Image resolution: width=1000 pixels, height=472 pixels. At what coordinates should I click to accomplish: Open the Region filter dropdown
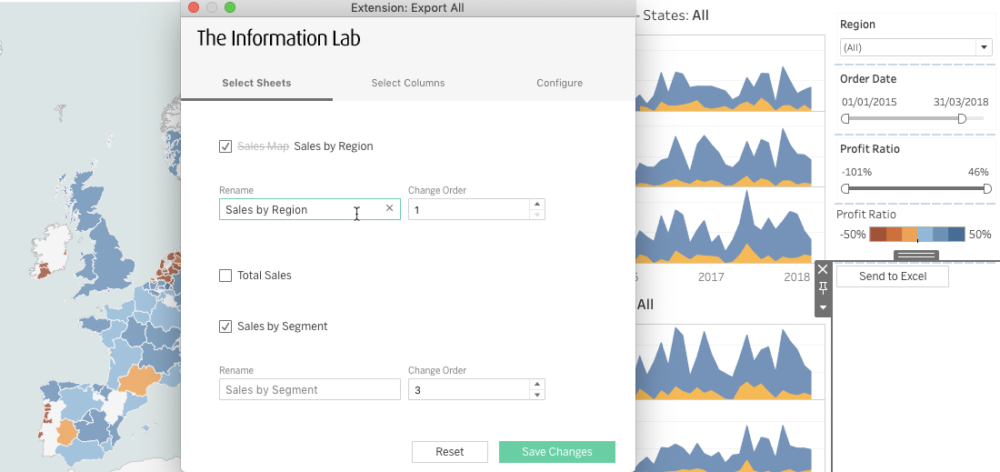[984, 47]
